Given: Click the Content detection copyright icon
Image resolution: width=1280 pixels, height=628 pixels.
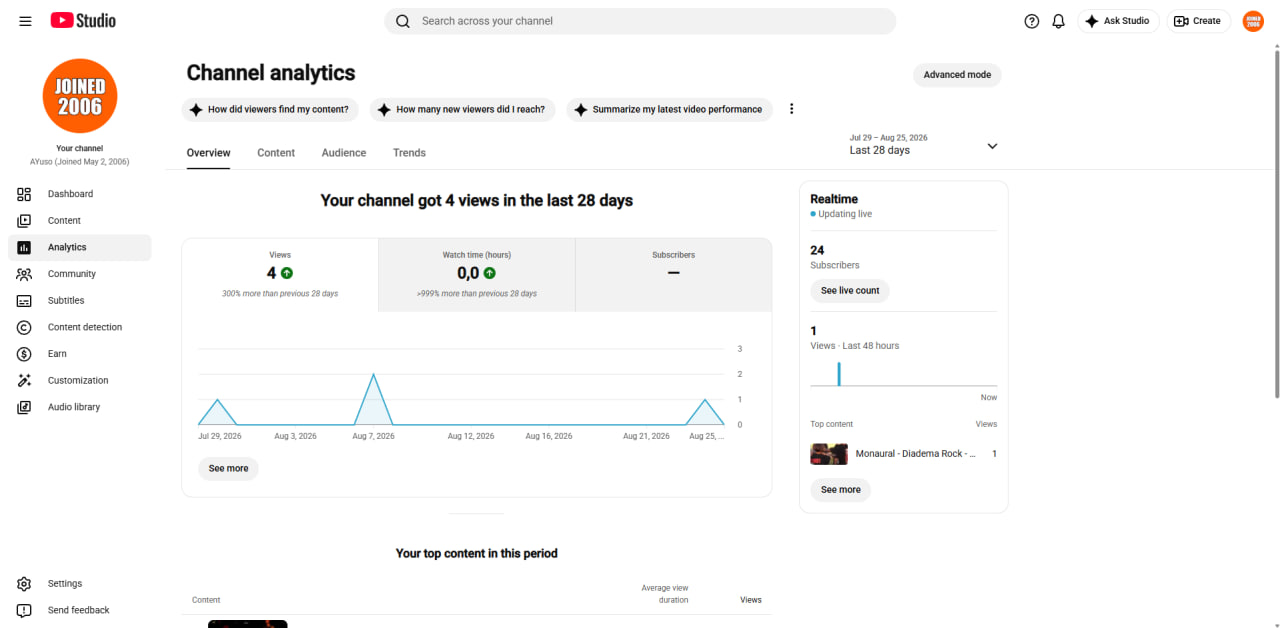Looking at the screenshot, I should 25,327.
